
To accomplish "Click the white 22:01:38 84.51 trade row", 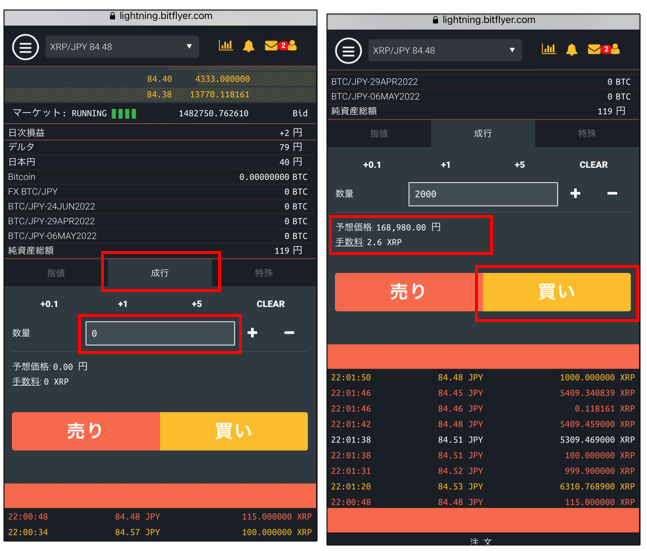I will click(483, 440).
